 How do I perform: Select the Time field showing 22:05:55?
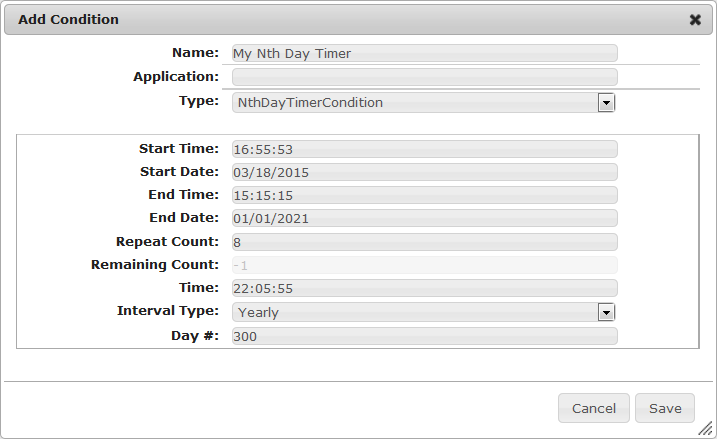click(424, 288)
